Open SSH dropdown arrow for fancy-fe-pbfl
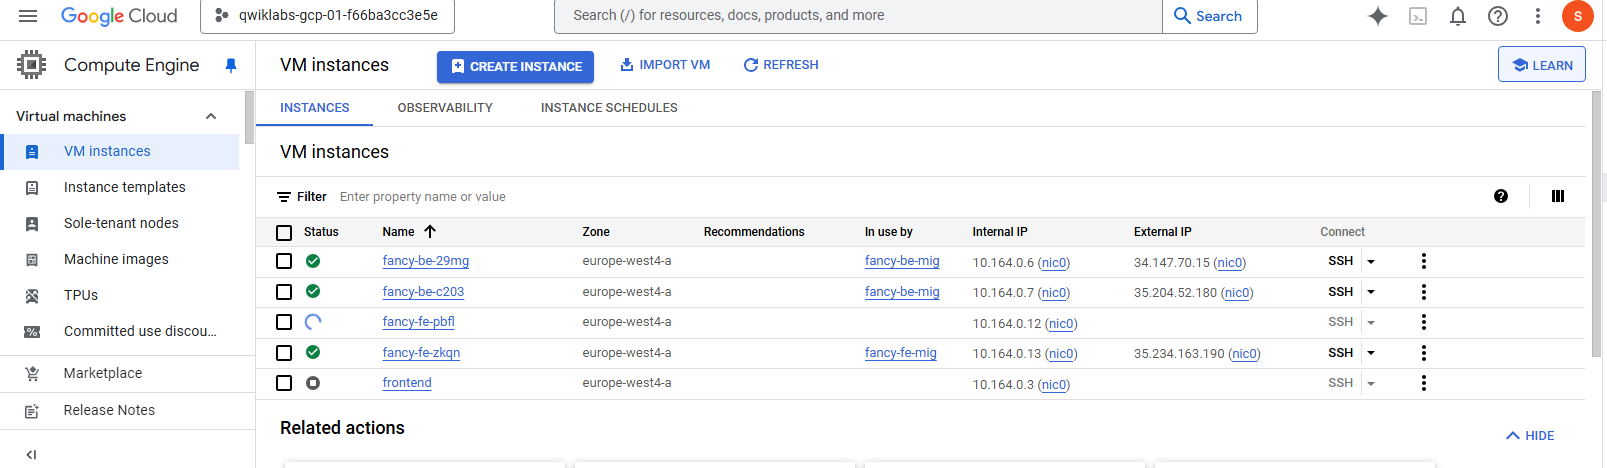 tap(1371, 323)
